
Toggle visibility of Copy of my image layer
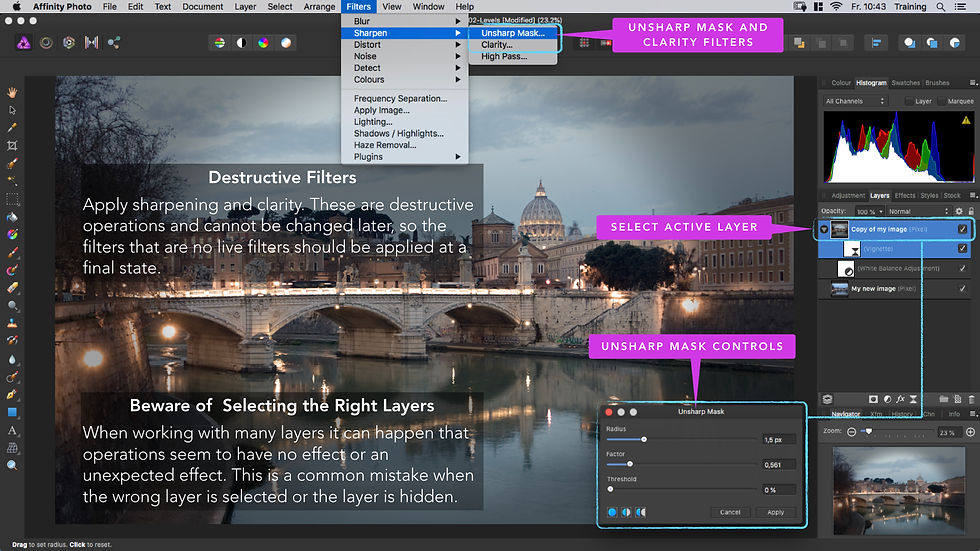click(962, 229)
